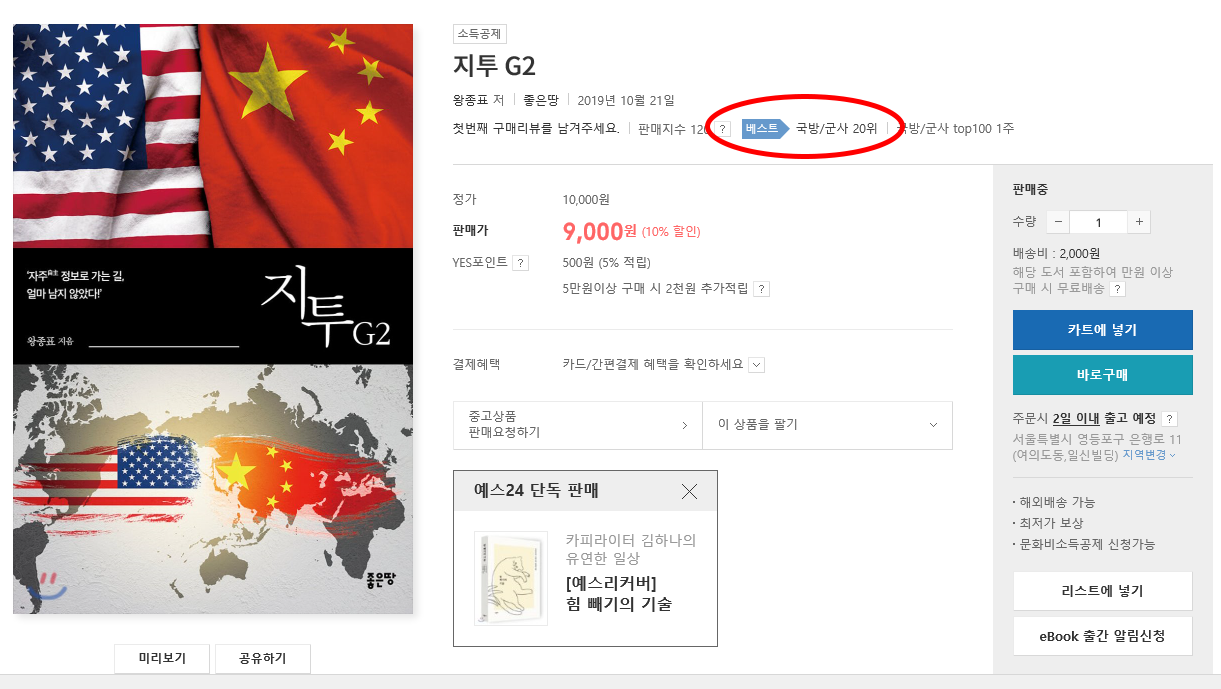Click the question mark beside 무료배송
Viewport: 1221px width, 689px height.
point(1117,289)
